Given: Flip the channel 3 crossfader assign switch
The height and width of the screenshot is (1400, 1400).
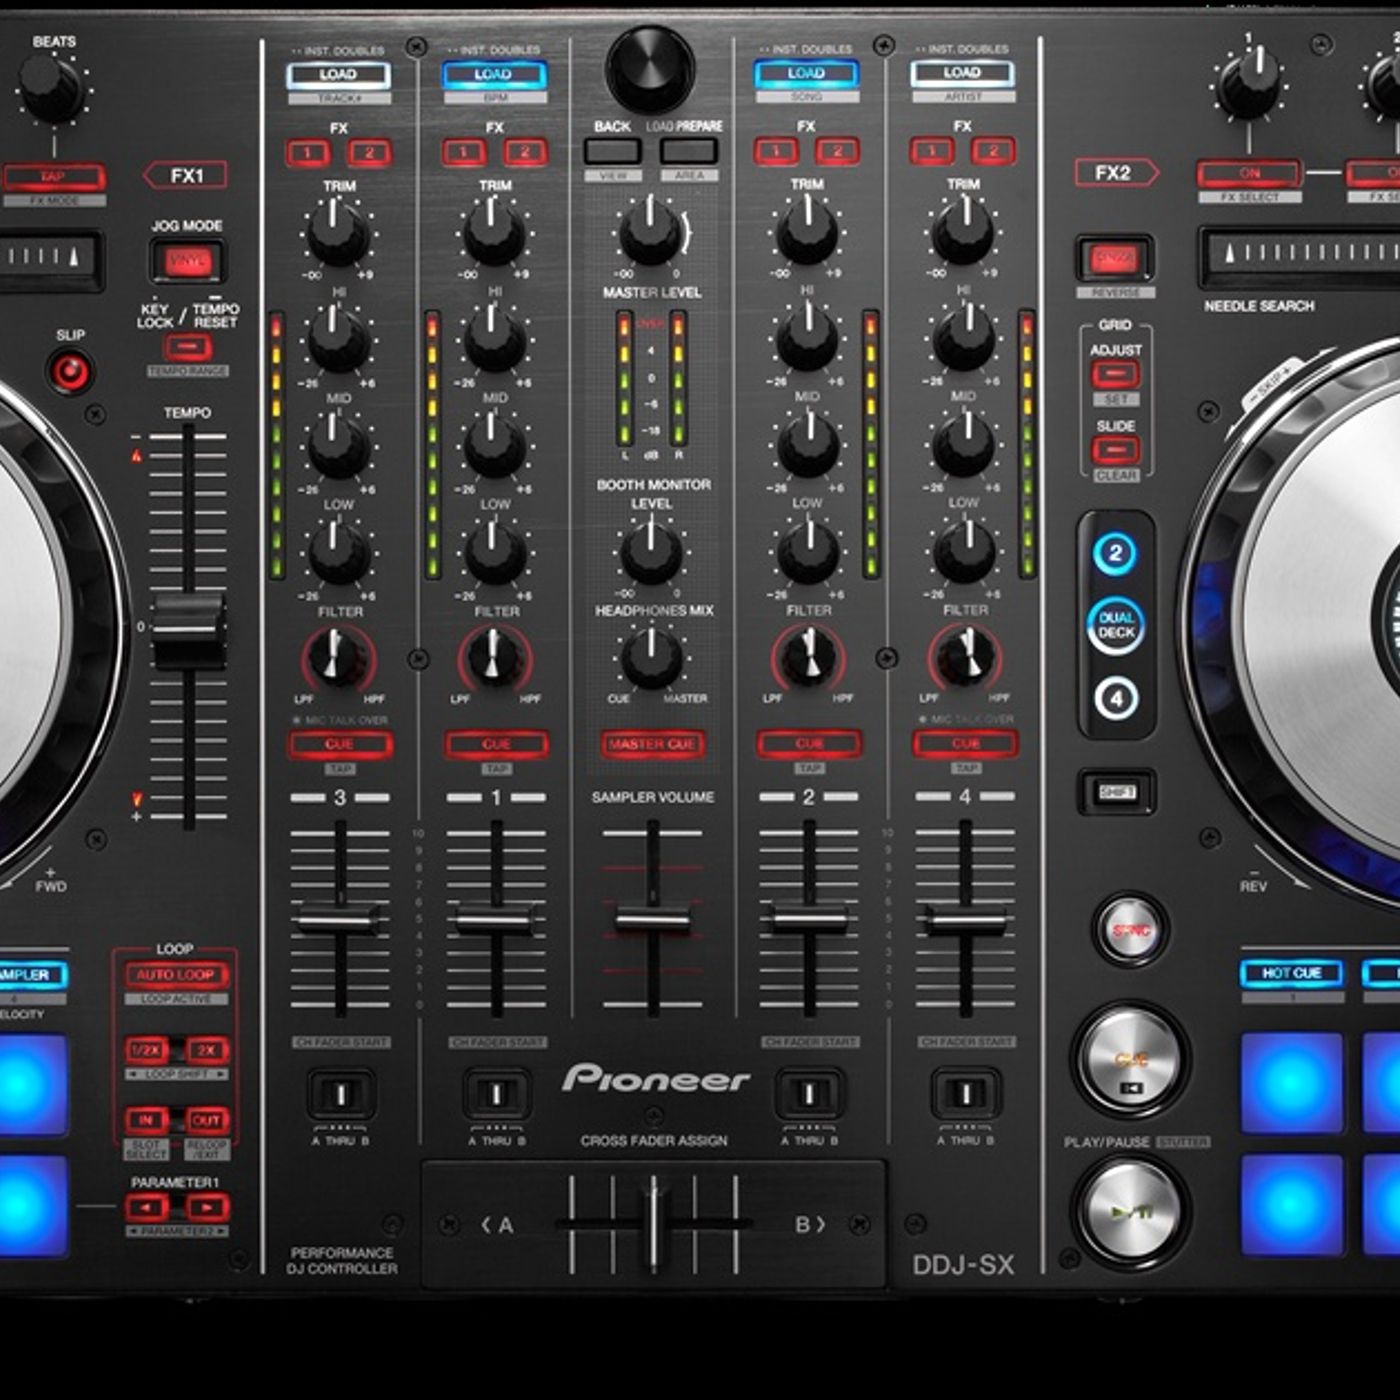Looking at the screenshot, I should pyautogui.click(x=340, y=1094).
